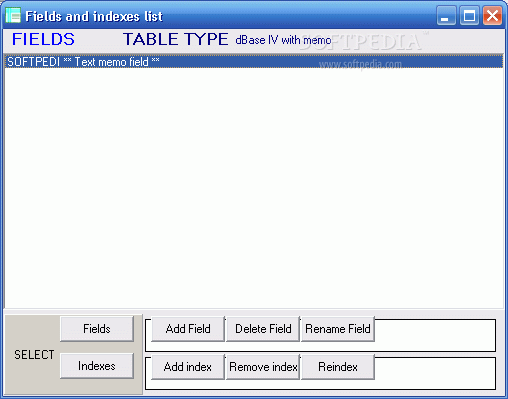
Task: Click the Fields and indexes list title
Action: pyautogui.click(x=94, y=16)
